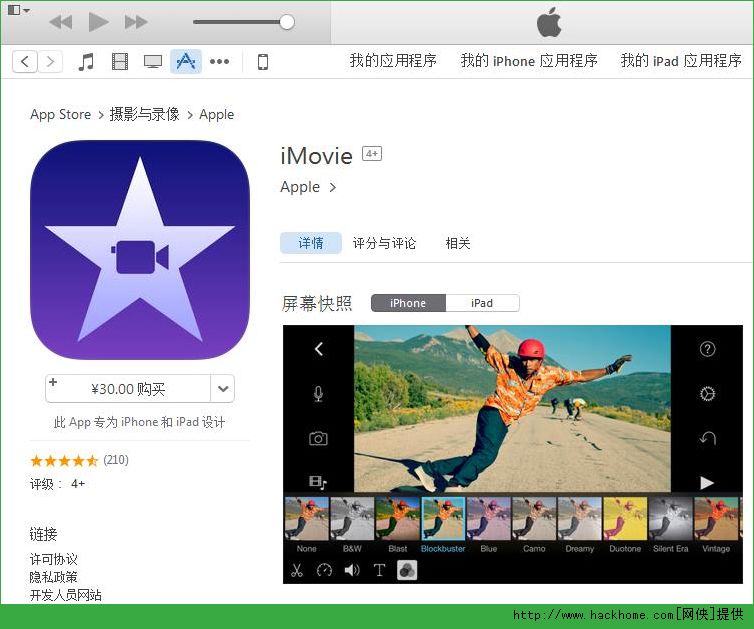Click the speedometer speed tool icon
Viewport: 754px width, 629px height.
point(325,570)
